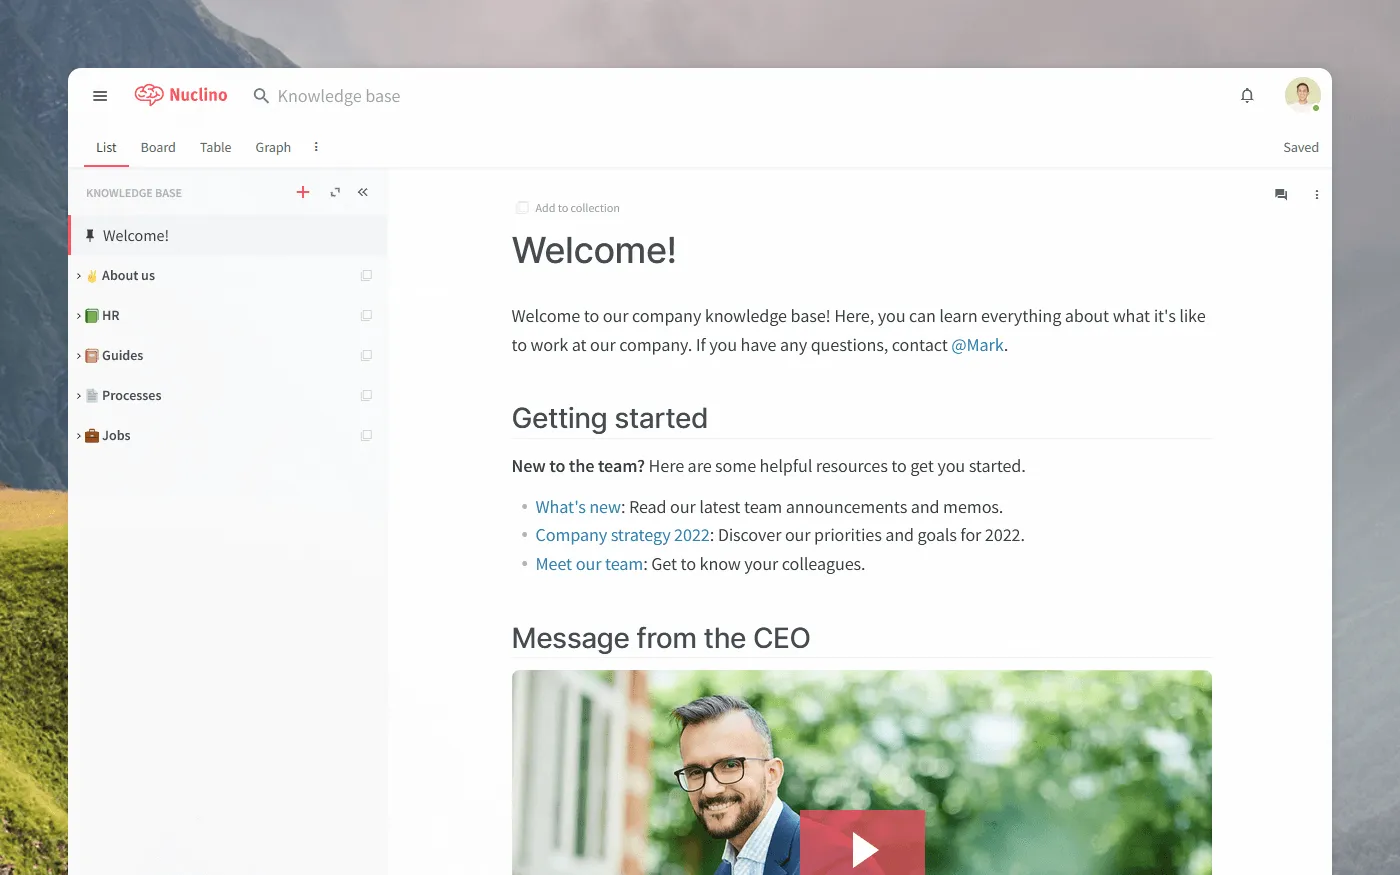Click the Nuclino brain logo
This screenshot has height=875, width=1400.
coord(149,95)
